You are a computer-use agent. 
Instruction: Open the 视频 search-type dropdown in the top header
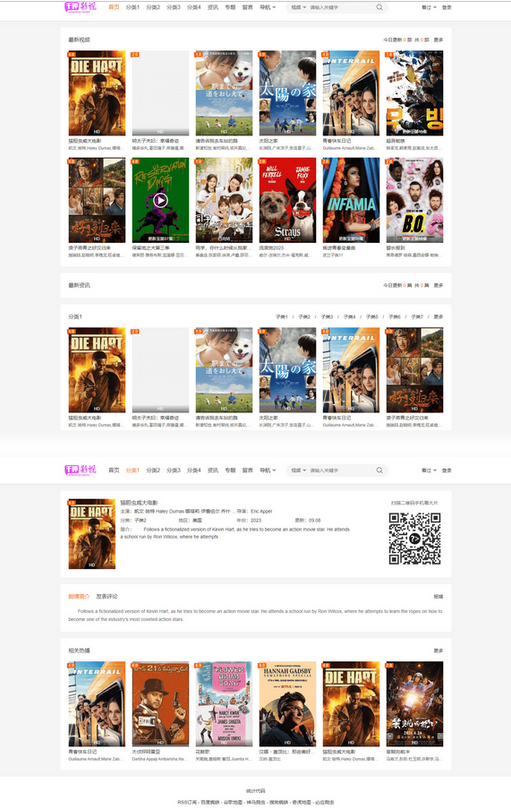coord(298,7)
